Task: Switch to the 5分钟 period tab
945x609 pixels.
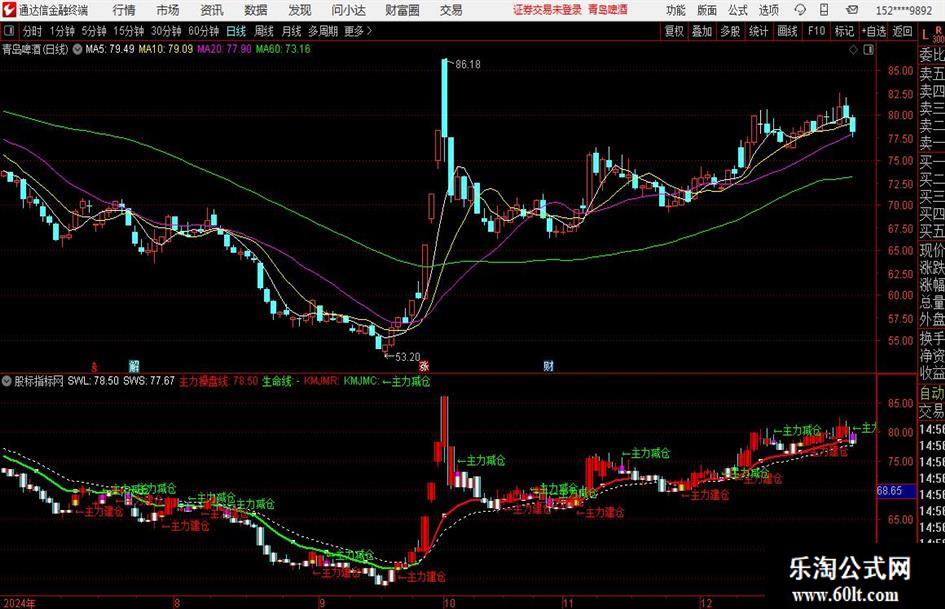Action: pos(93,31)
